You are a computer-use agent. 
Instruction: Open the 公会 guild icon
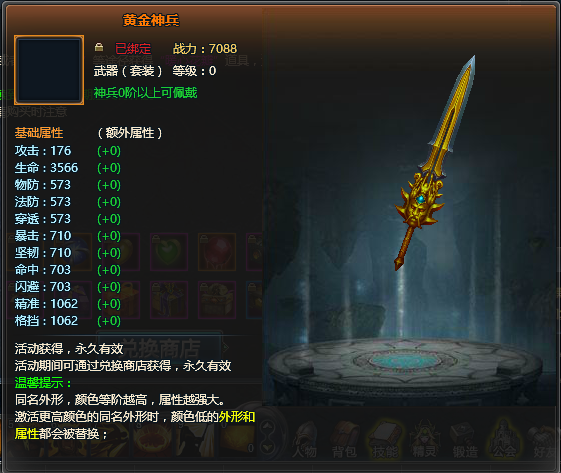(x=504, y=440)
